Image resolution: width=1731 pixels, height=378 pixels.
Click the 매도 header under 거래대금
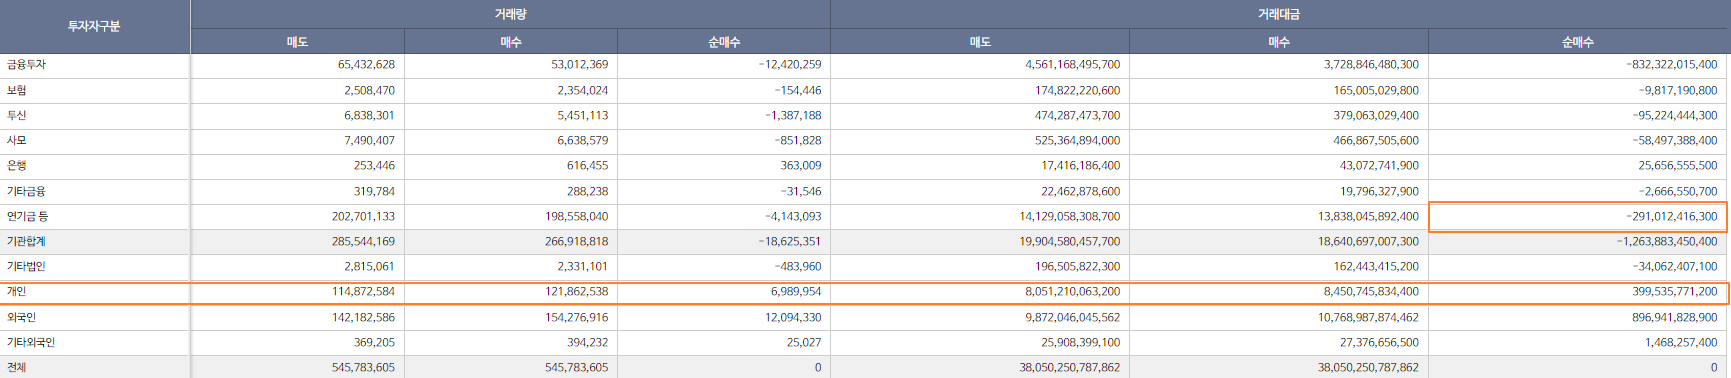point(980,42)
